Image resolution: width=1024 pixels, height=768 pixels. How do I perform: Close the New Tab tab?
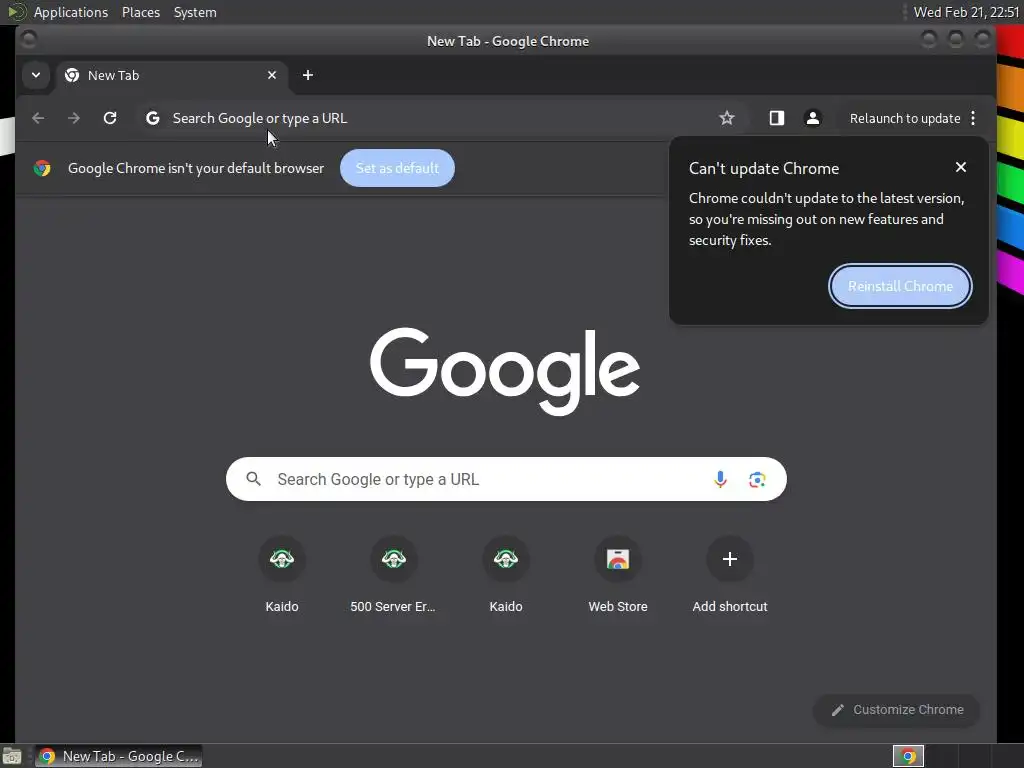272,75
